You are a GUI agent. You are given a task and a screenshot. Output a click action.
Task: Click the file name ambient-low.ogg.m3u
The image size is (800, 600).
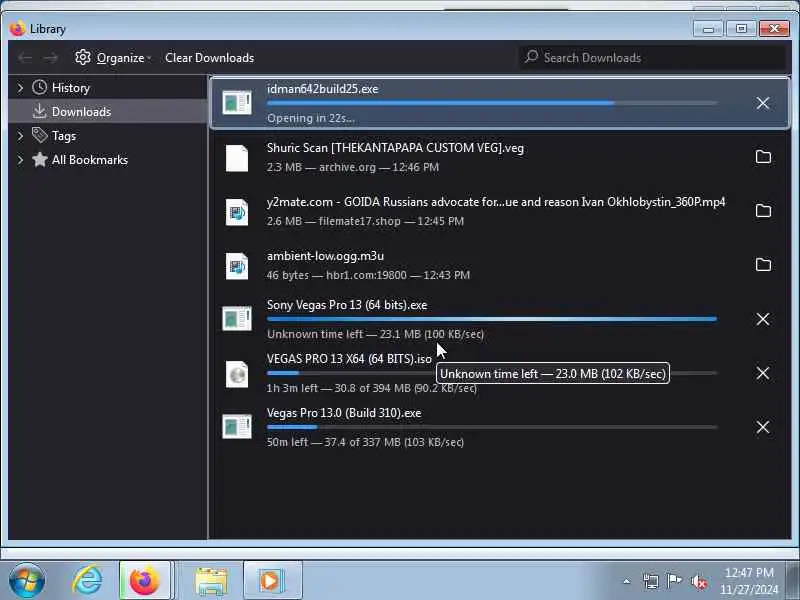tap(325, 256)
